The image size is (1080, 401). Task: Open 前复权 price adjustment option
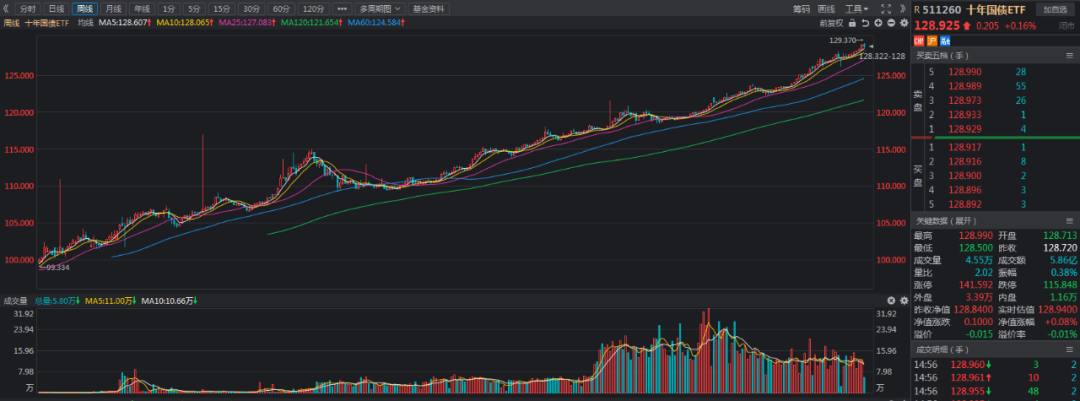[831, 23]
